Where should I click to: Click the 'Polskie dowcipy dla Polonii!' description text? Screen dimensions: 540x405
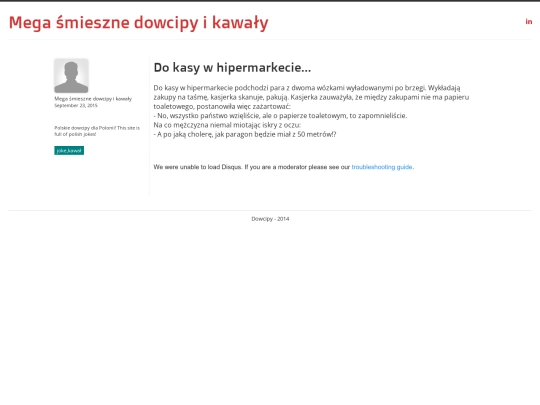coord(97,131)
